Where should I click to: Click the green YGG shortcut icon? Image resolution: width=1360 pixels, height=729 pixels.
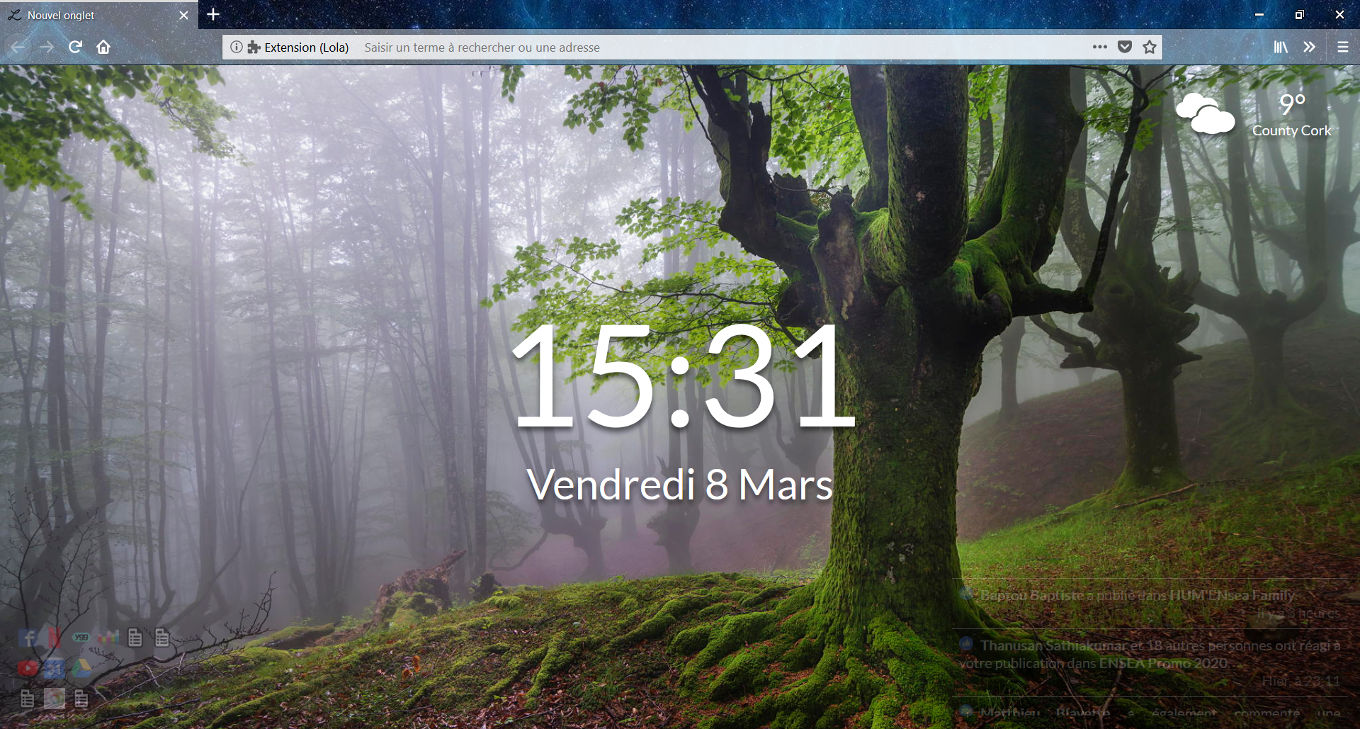81,637
